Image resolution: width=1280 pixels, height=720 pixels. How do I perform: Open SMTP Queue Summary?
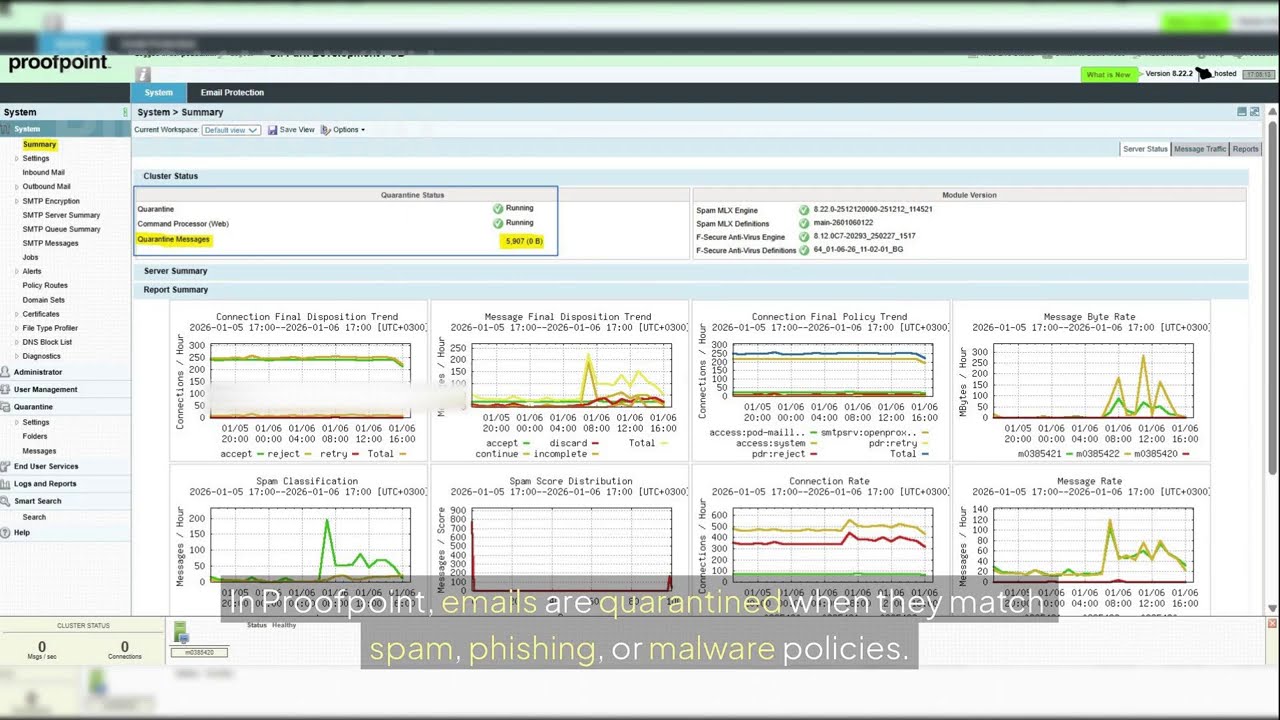point(61,229)
